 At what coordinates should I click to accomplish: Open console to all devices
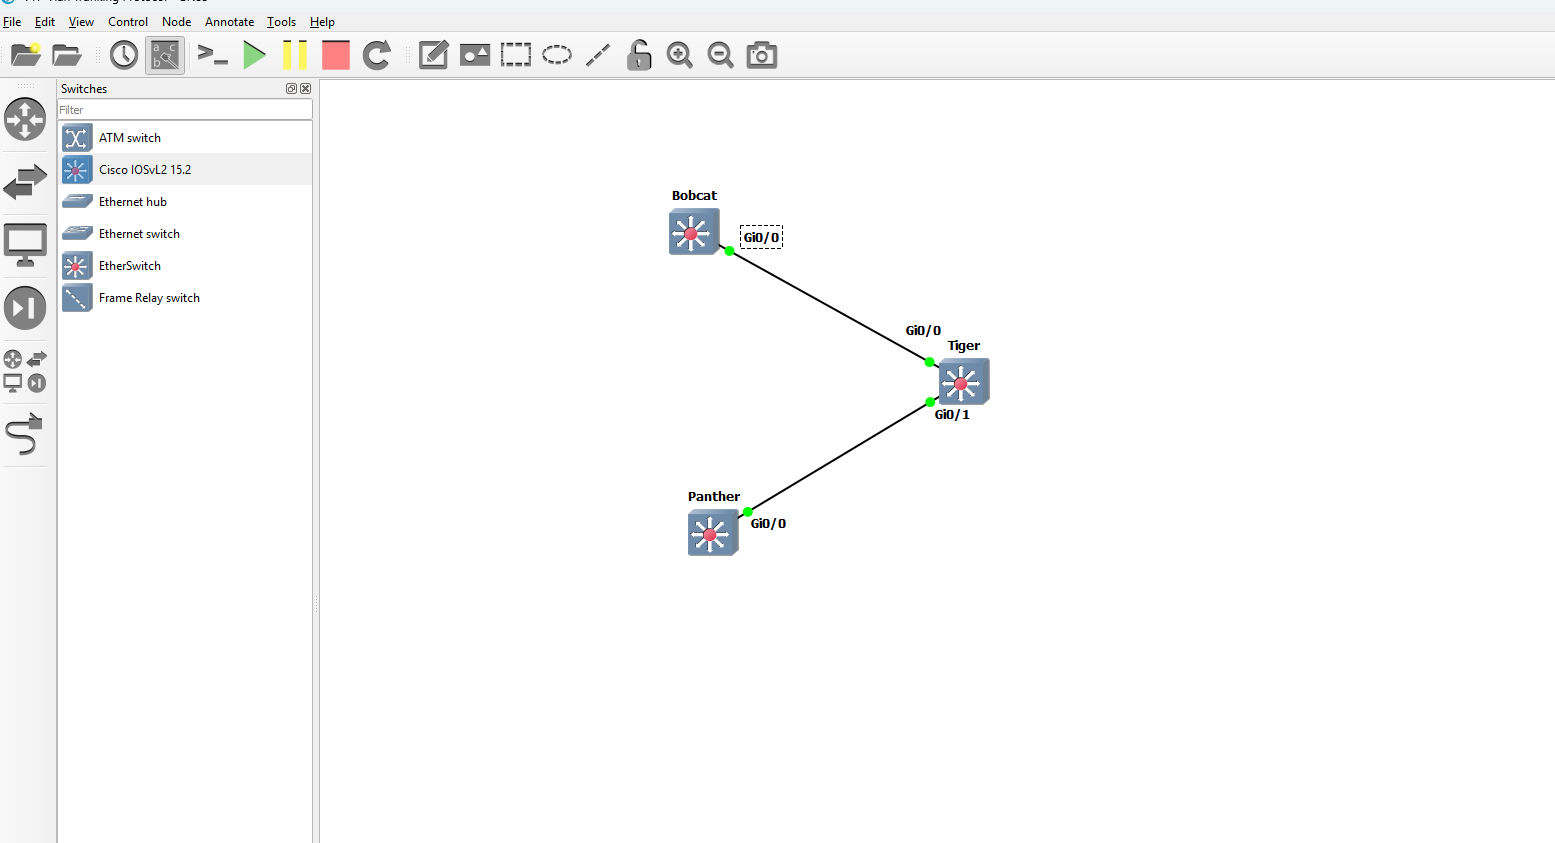coord(213,55)
